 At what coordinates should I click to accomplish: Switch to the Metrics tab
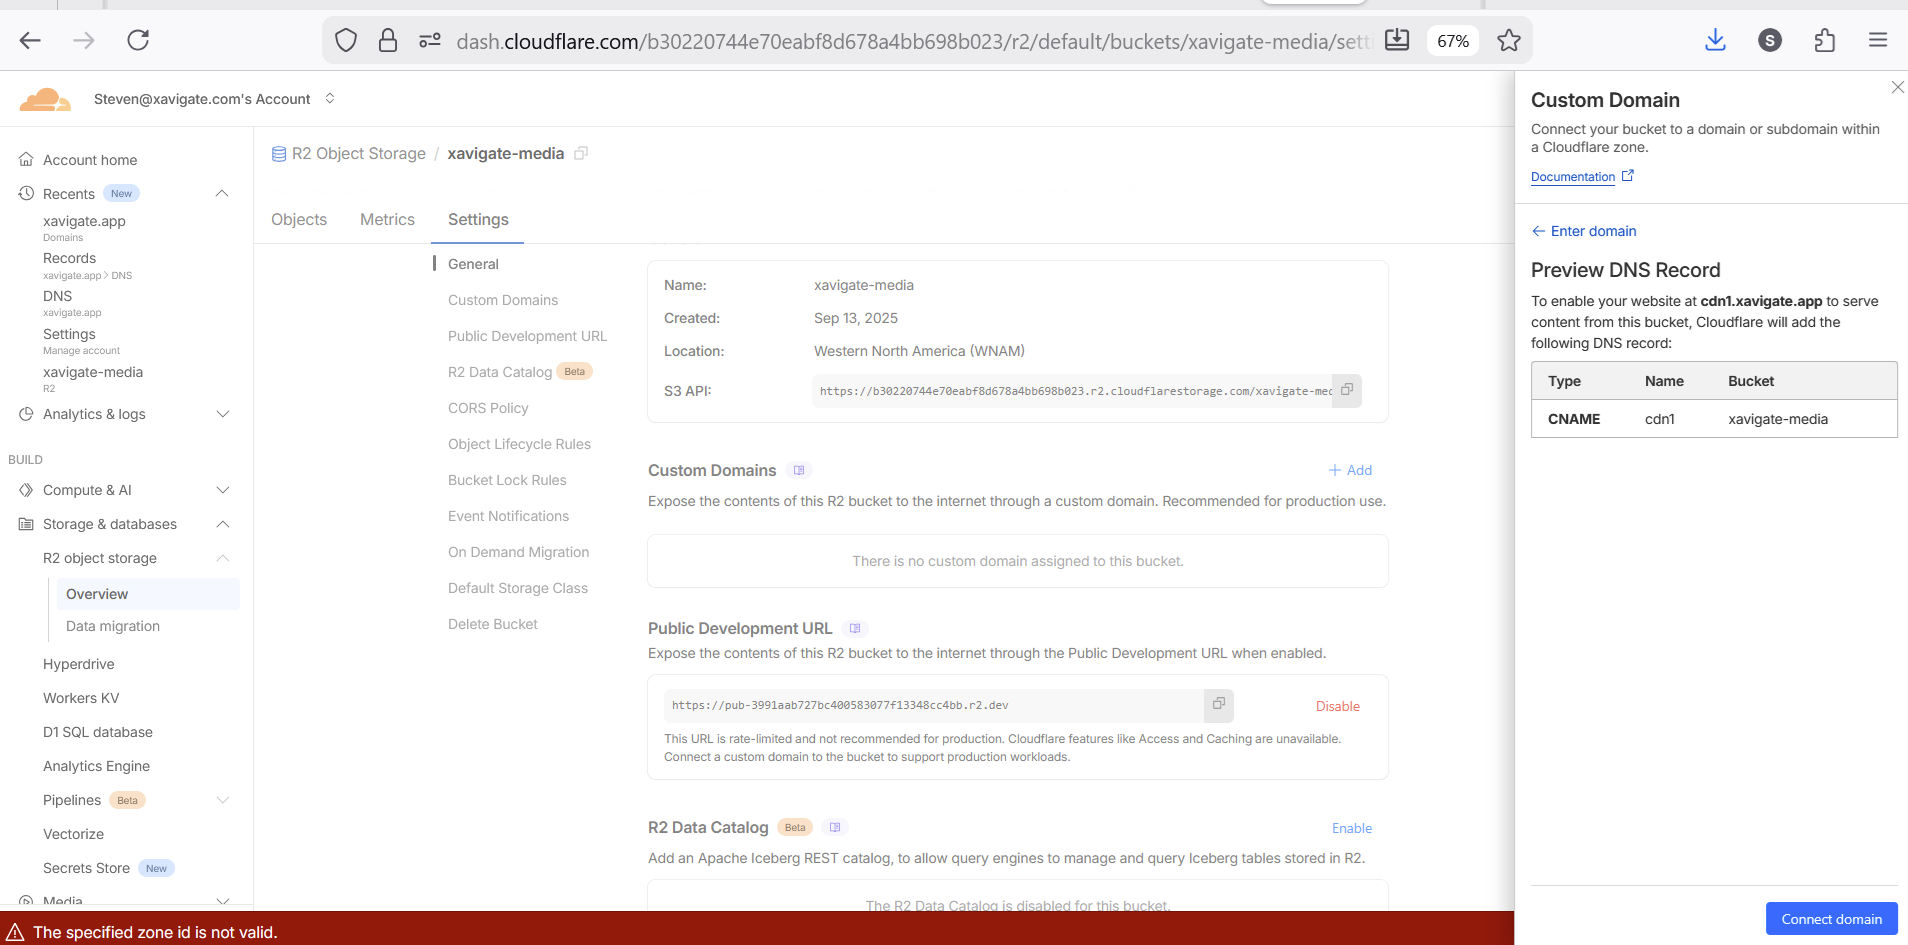pyautogui.click(x=387, y=219)
